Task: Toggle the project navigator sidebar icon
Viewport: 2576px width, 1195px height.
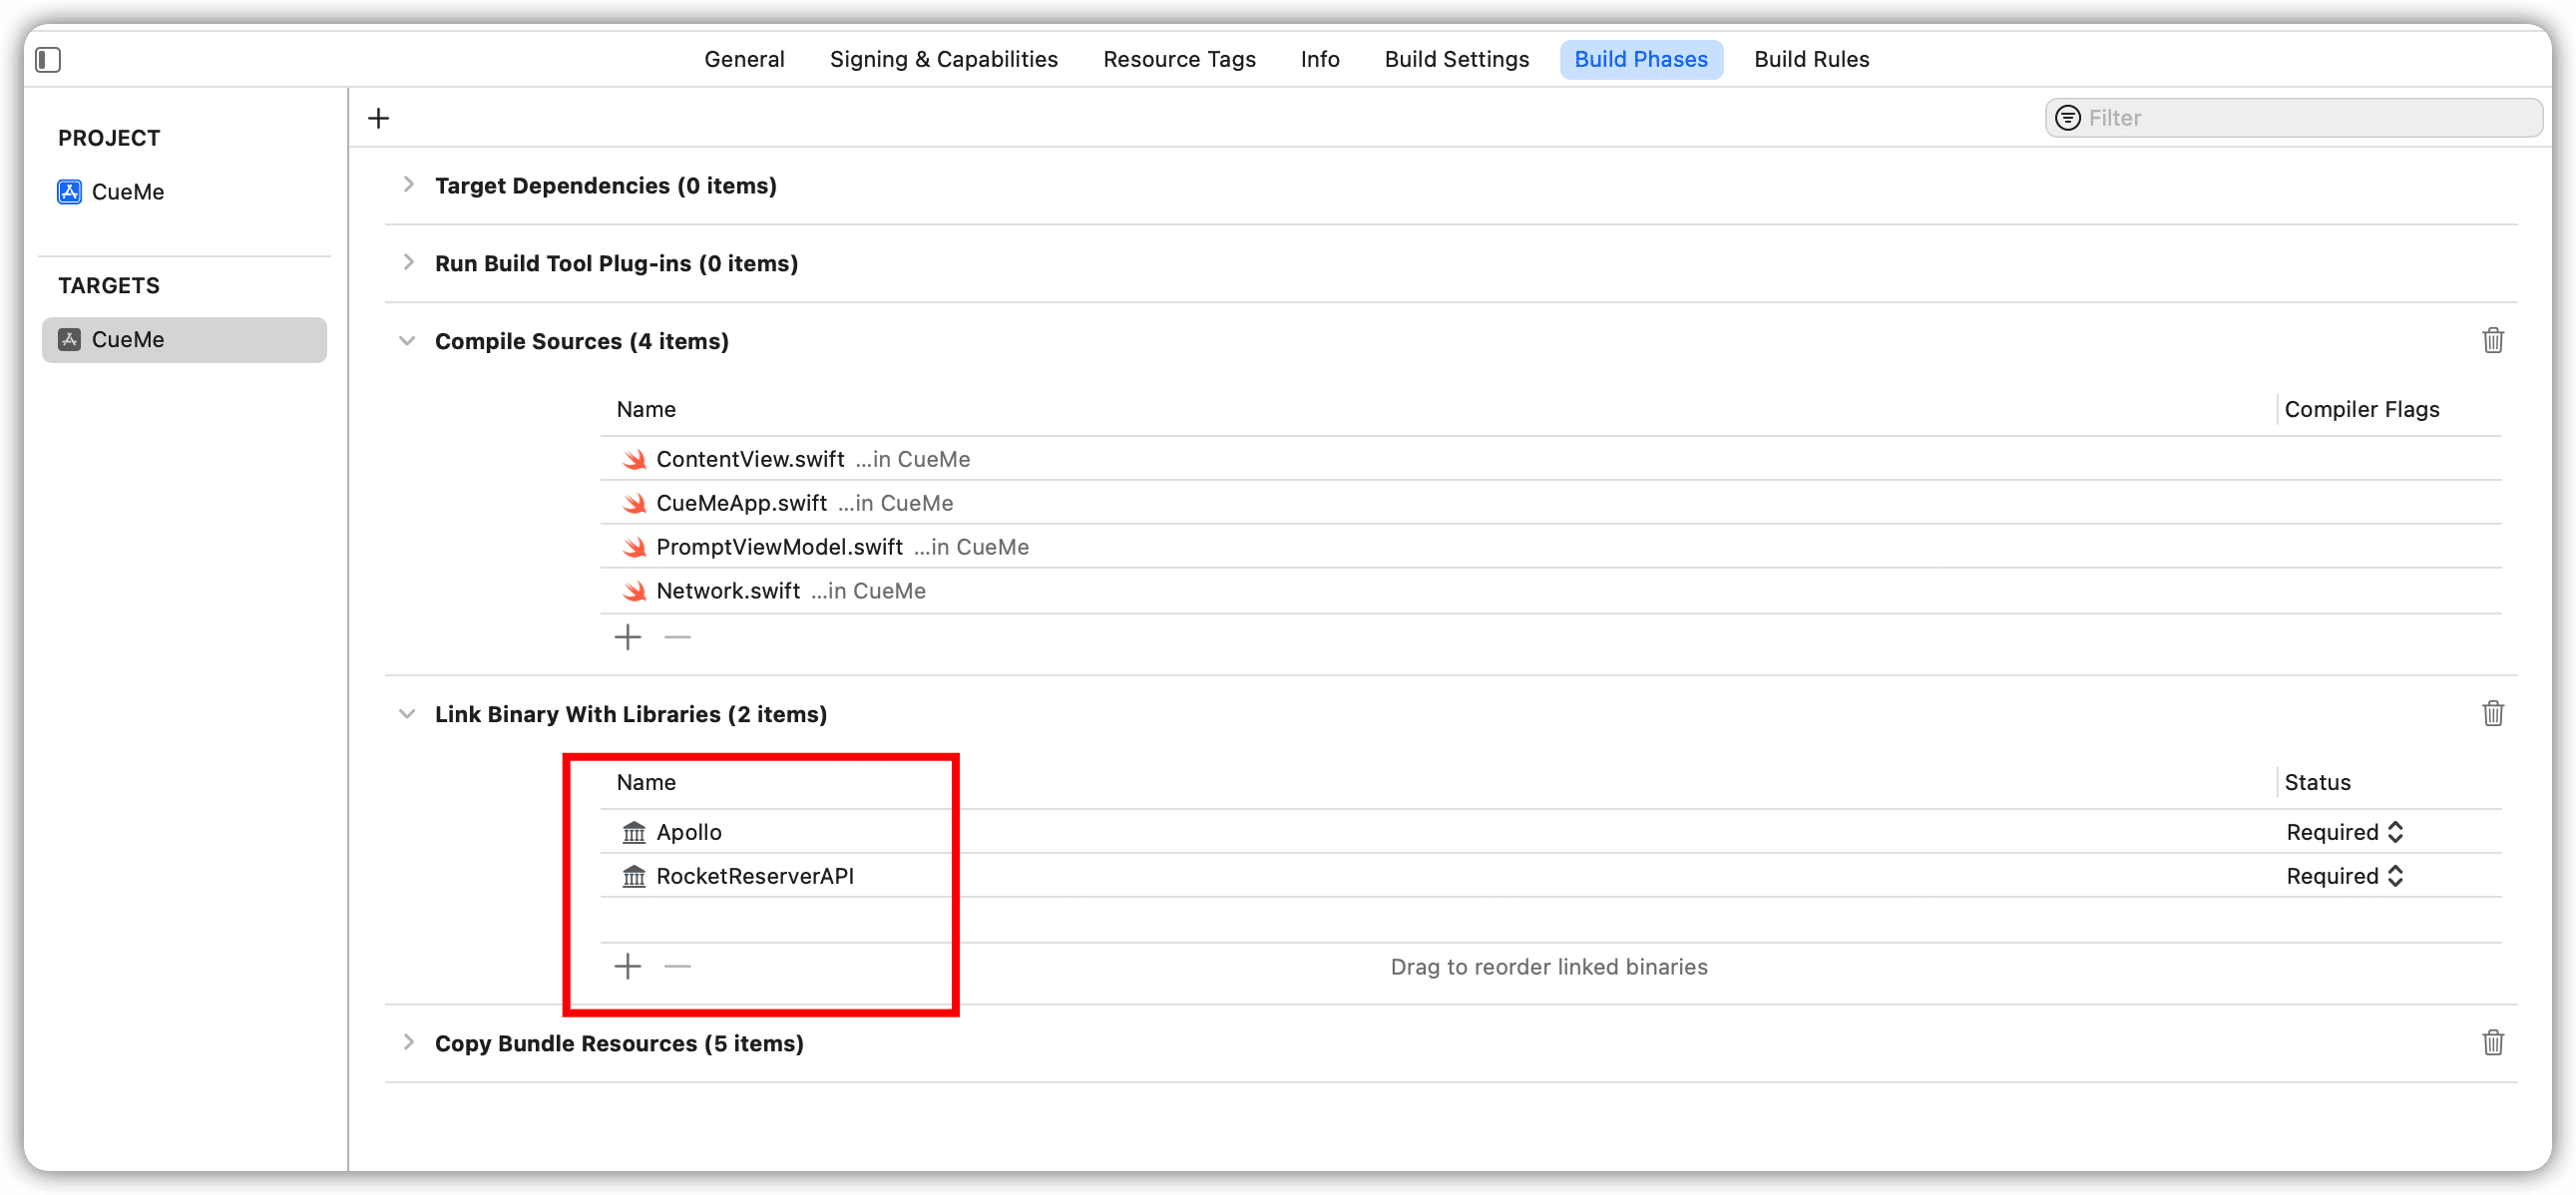Action: [48, 60]
